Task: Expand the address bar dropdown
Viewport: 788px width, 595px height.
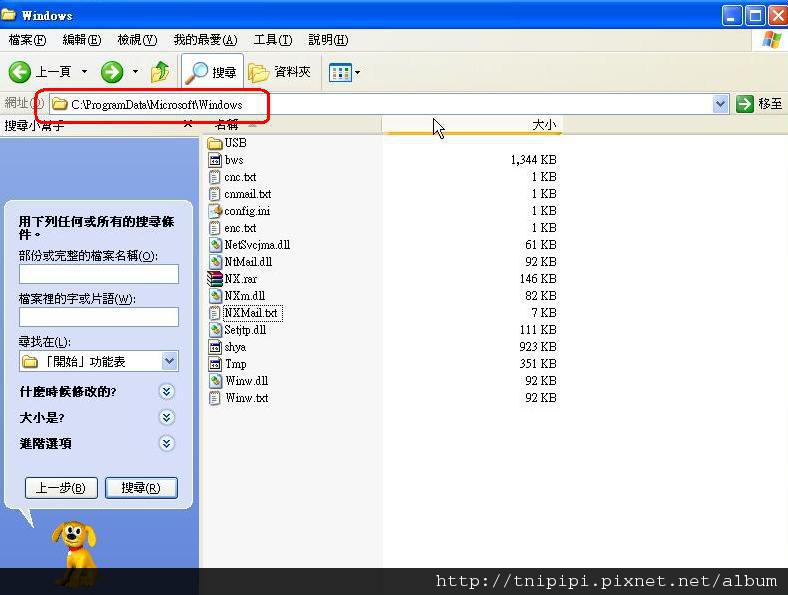Action: point(720,104)
